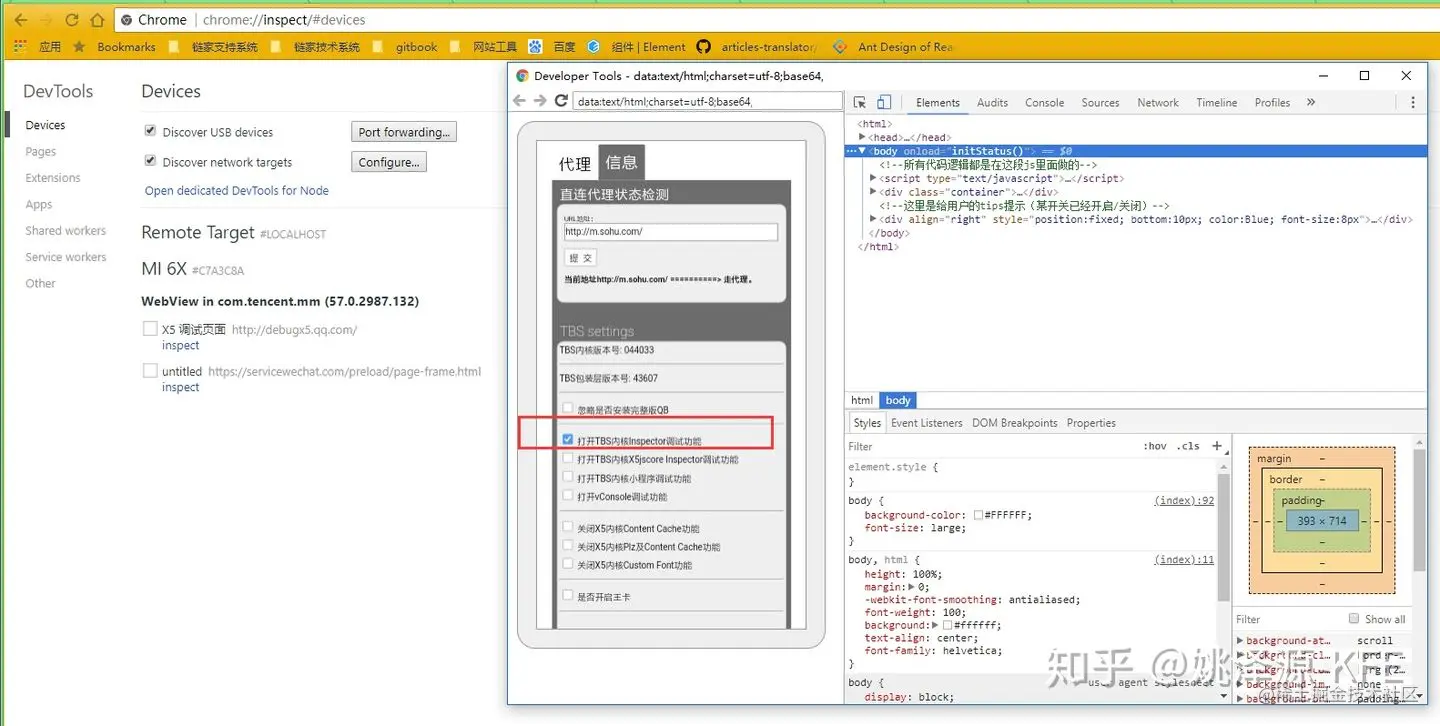Open the 网站工具 bookmark folder
The width and height of the screenshot is (1440, 726).
(484, 47)
